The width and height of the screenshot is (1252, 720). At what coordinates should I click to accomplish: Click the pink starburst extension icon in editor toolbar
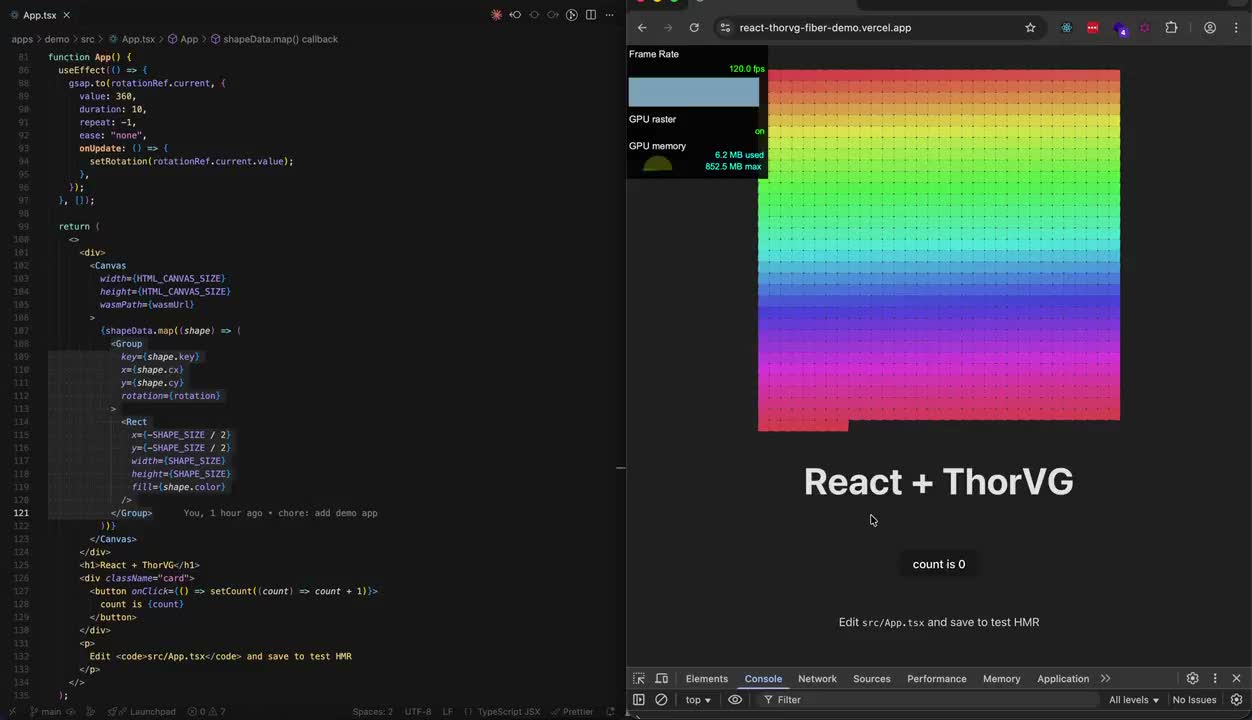pyautogui.click(x=497, y=15)
